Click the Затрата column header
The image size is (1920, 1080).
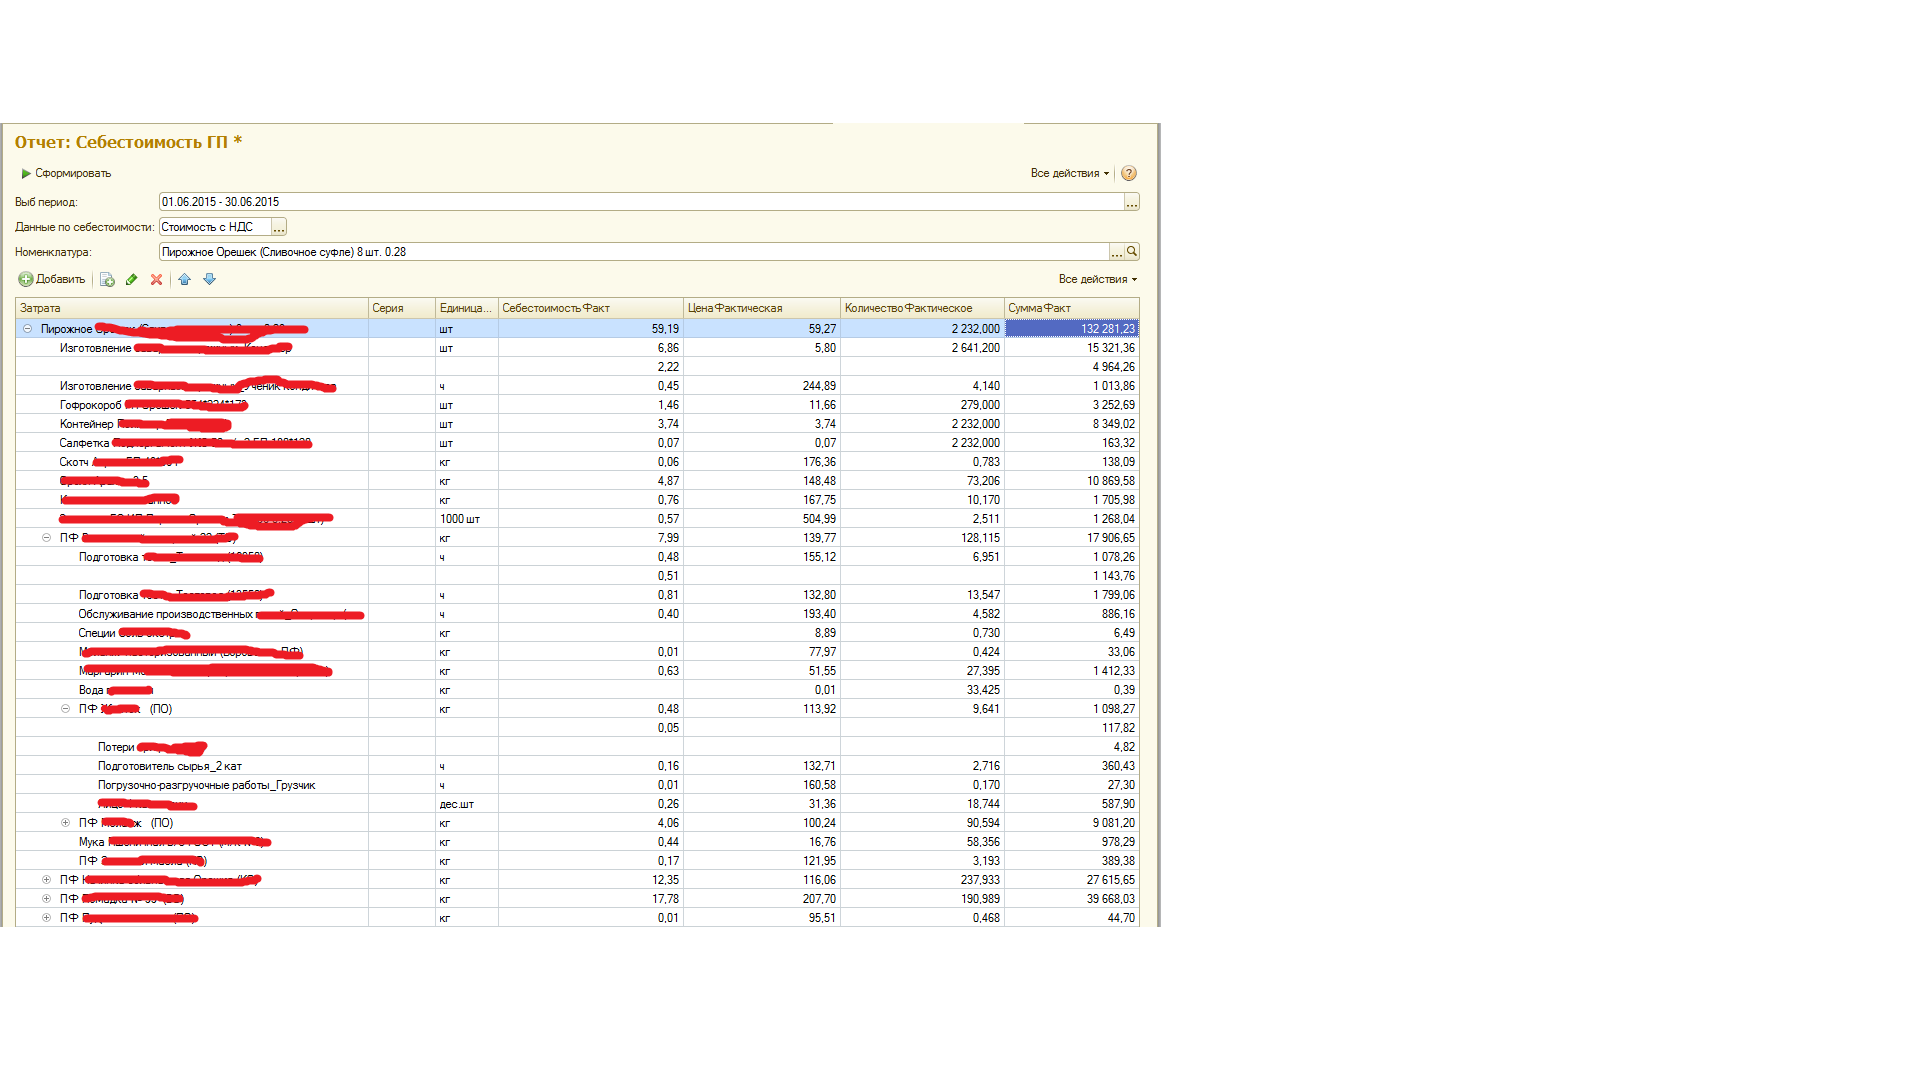click(192, 308)
